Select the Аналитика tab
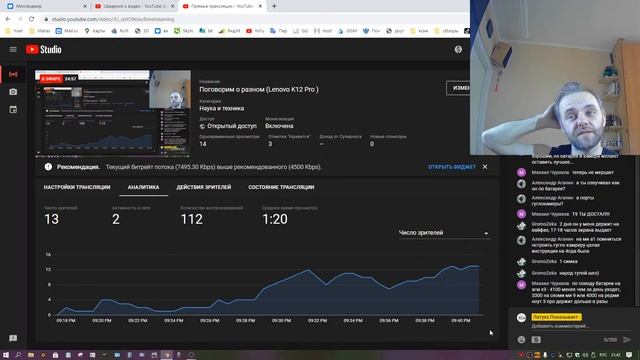 point(143,187)
